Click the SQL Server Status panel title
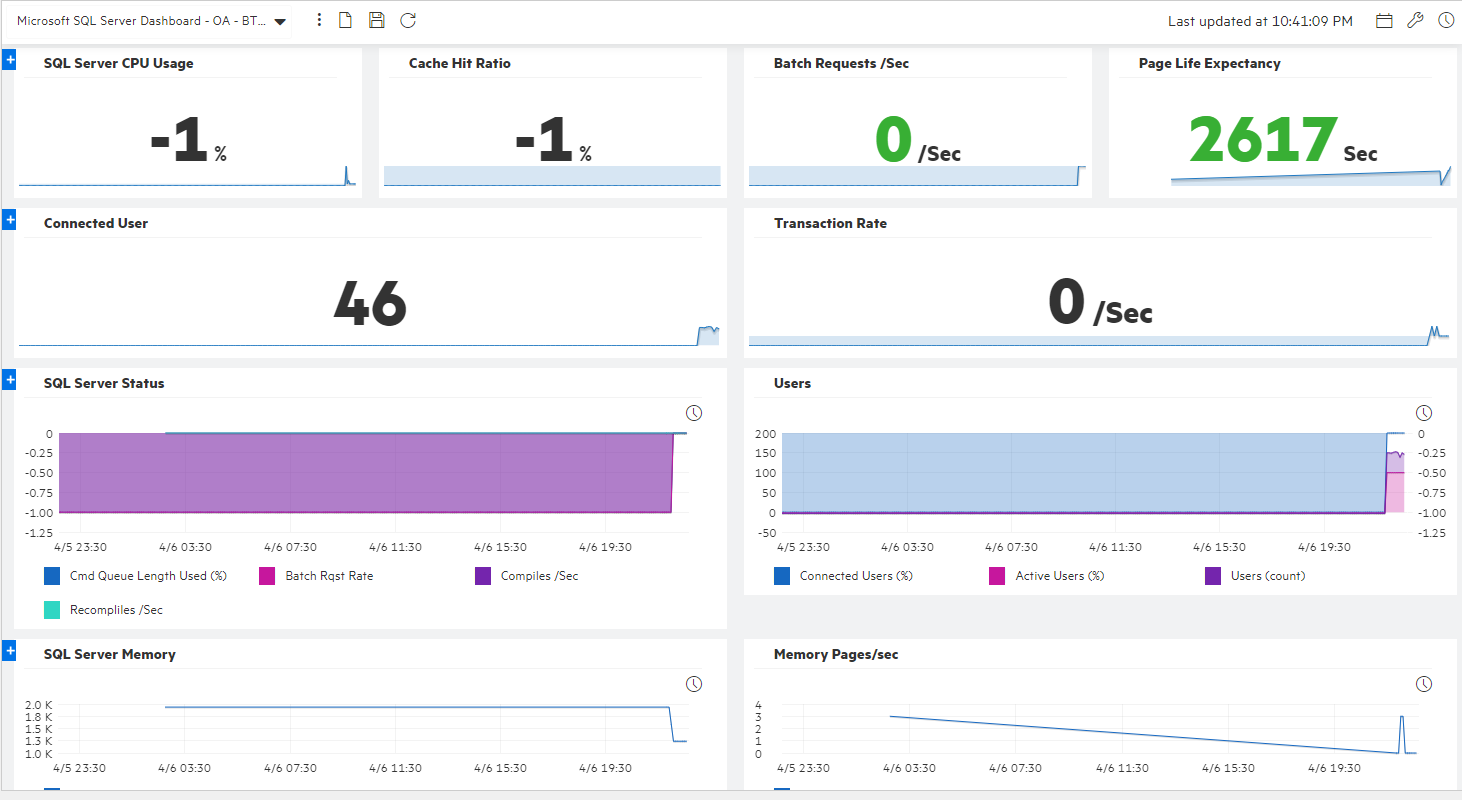 104,383
